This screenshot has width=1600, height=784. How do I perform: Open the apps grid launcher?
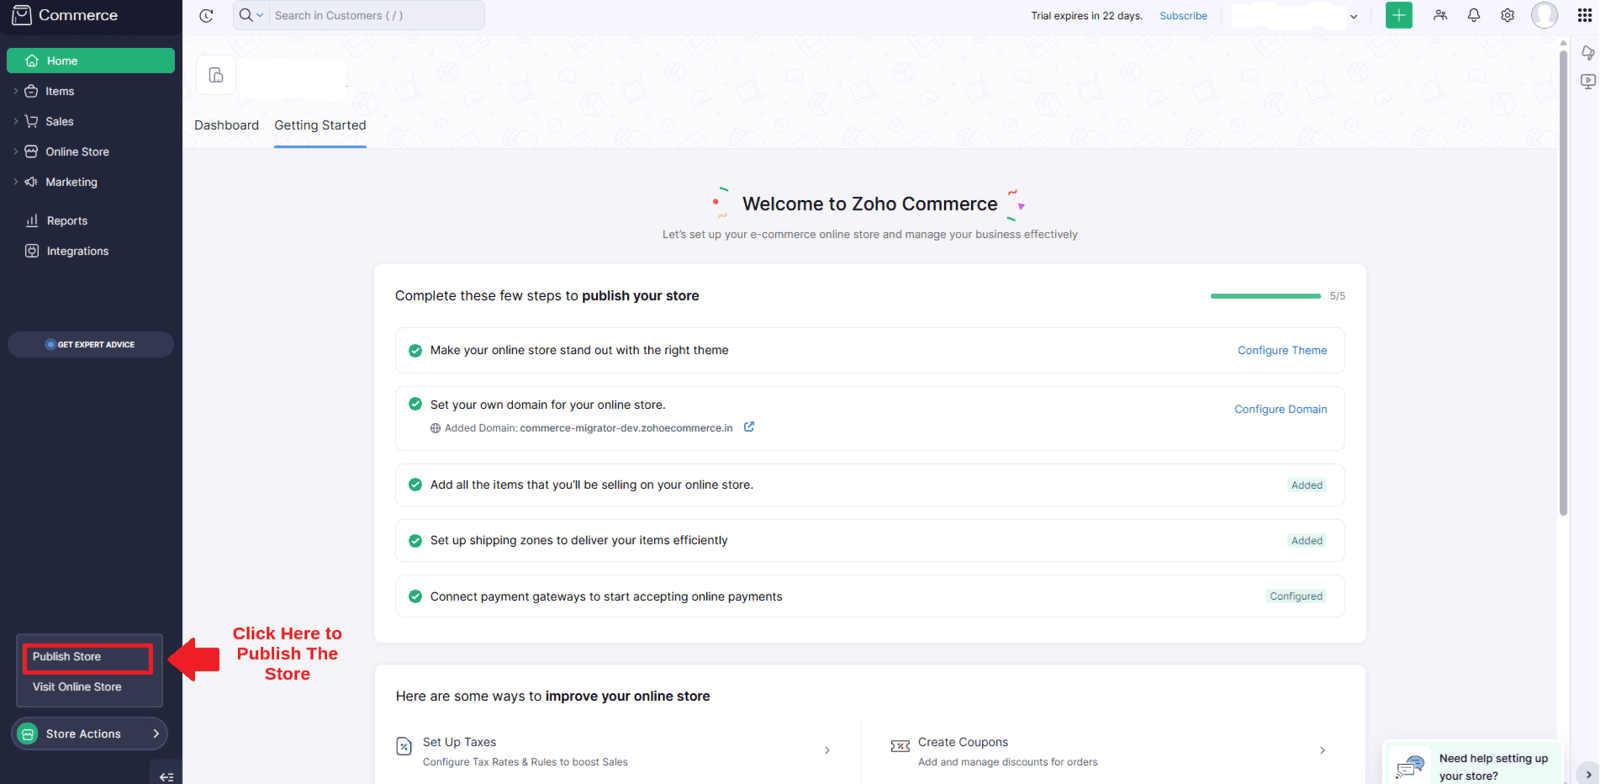point(1584,15)
